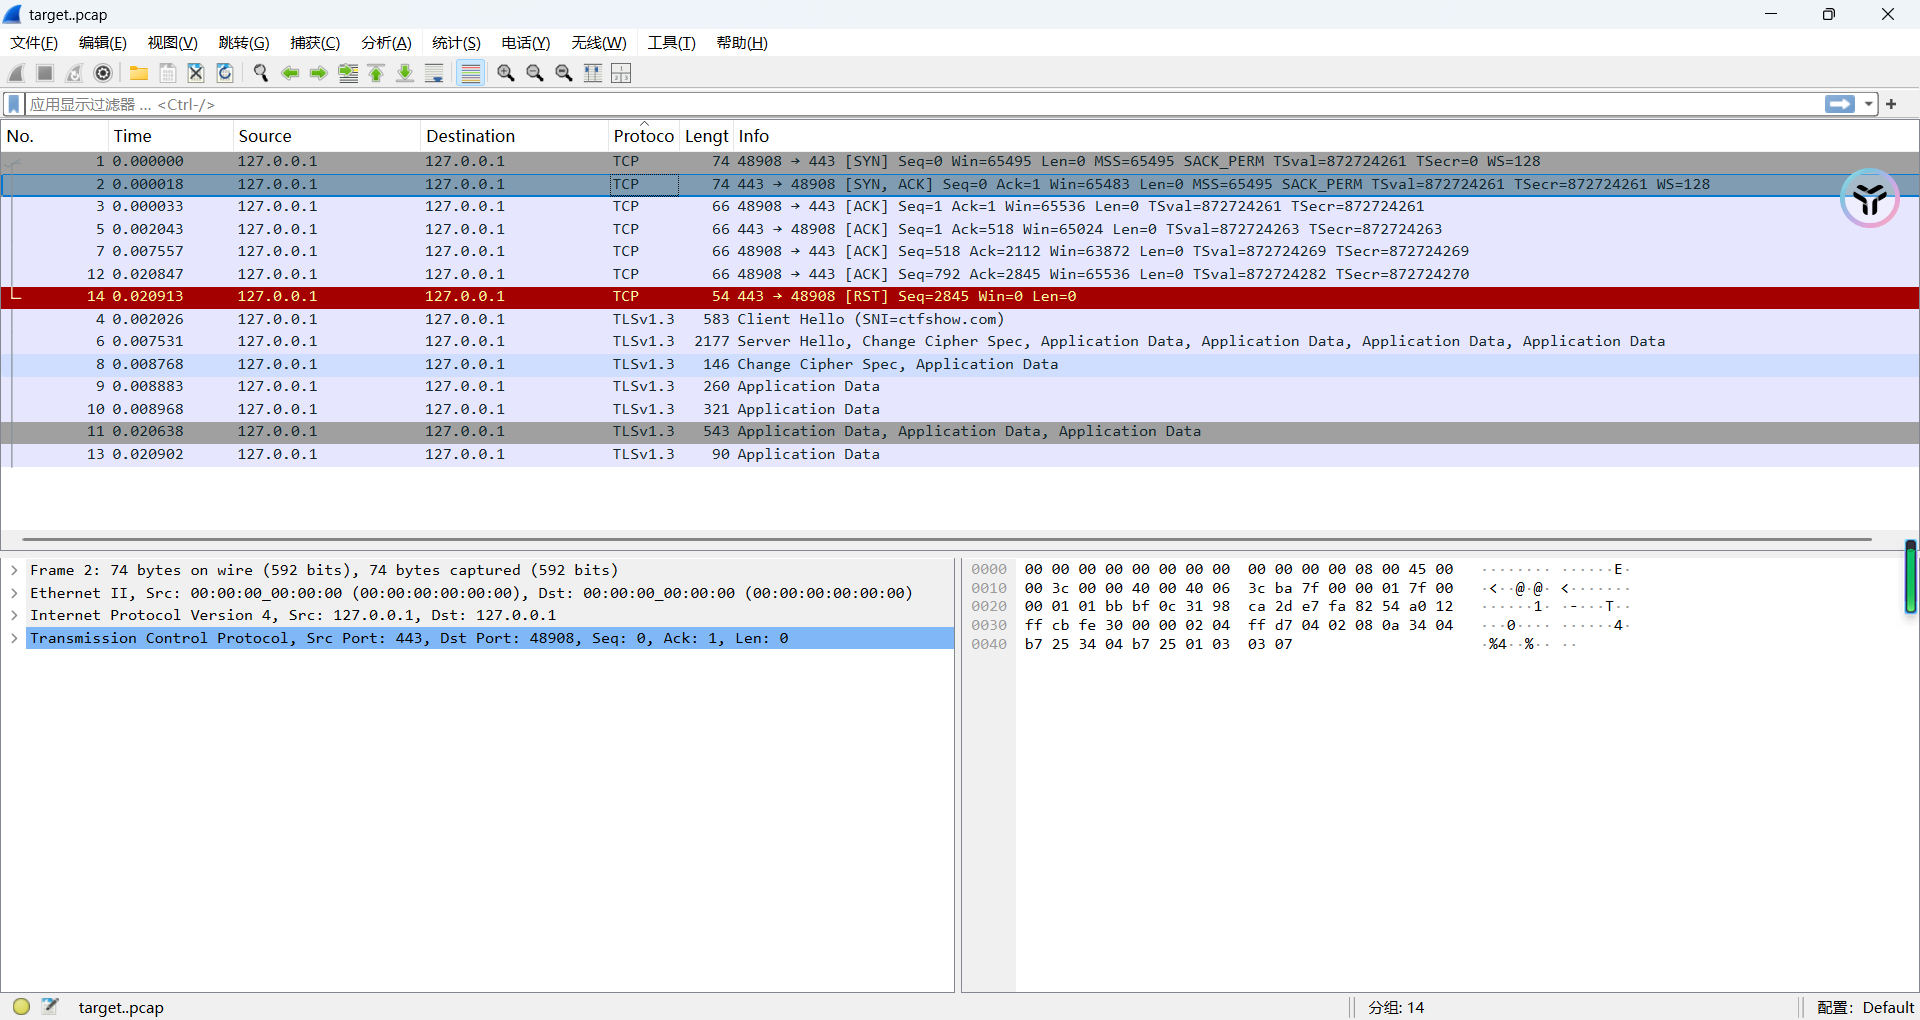Click the 配置: Default profile status
Screen dimensions: 1920x1020
click(1865, 1007)
